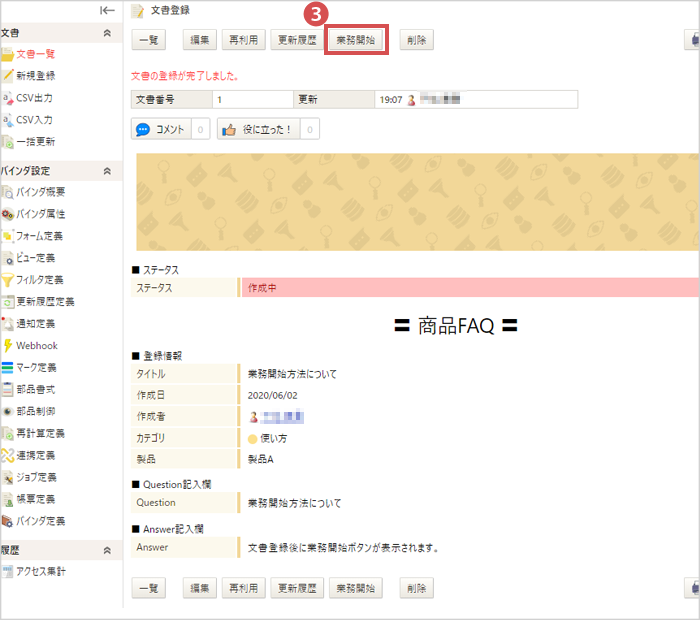This screenshot has height=620, width=700.
Task: Open フォーム定義 icon
Action: pos(7,236)
